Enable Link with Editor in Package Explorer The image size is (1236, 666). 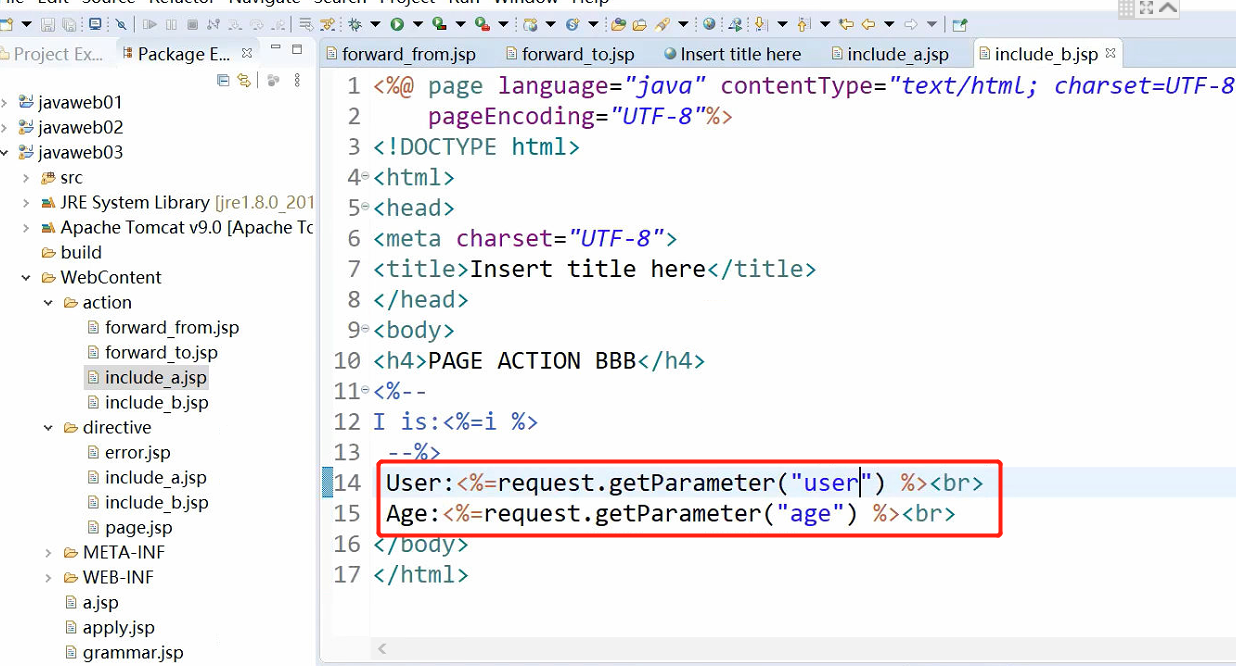point(243,80)
